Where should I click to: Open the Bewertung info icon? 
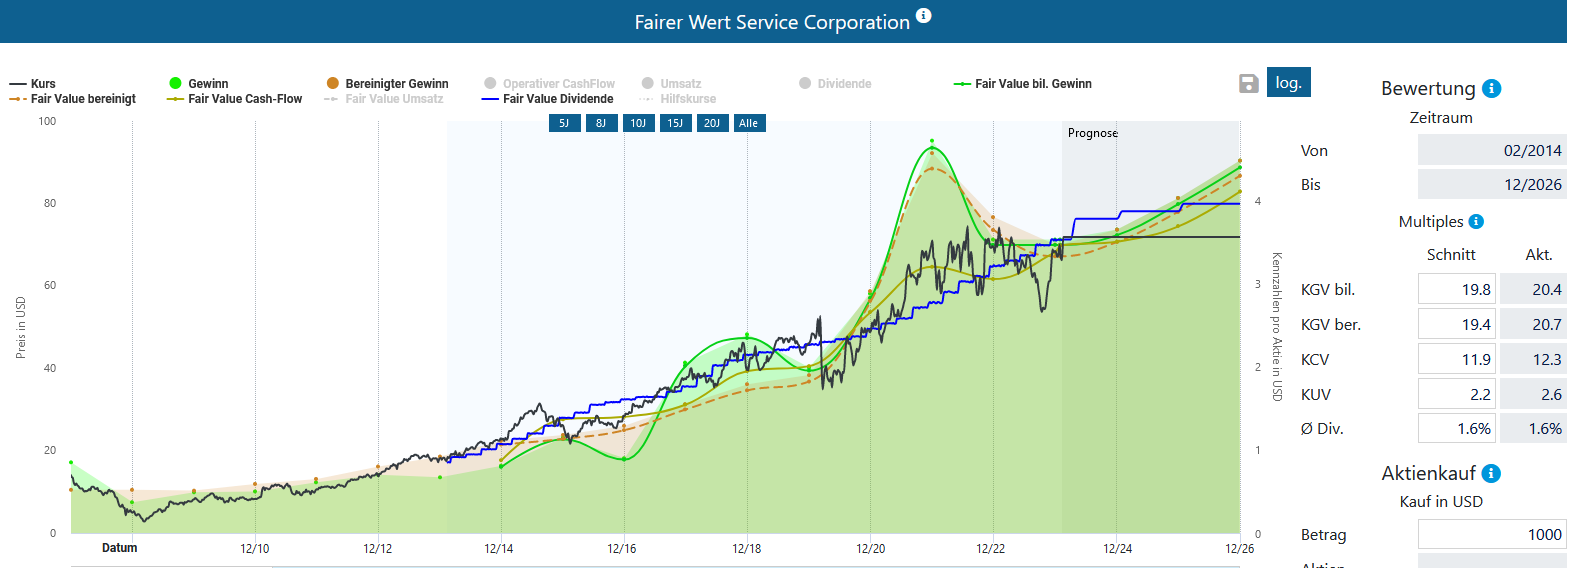click(1491, 88)
